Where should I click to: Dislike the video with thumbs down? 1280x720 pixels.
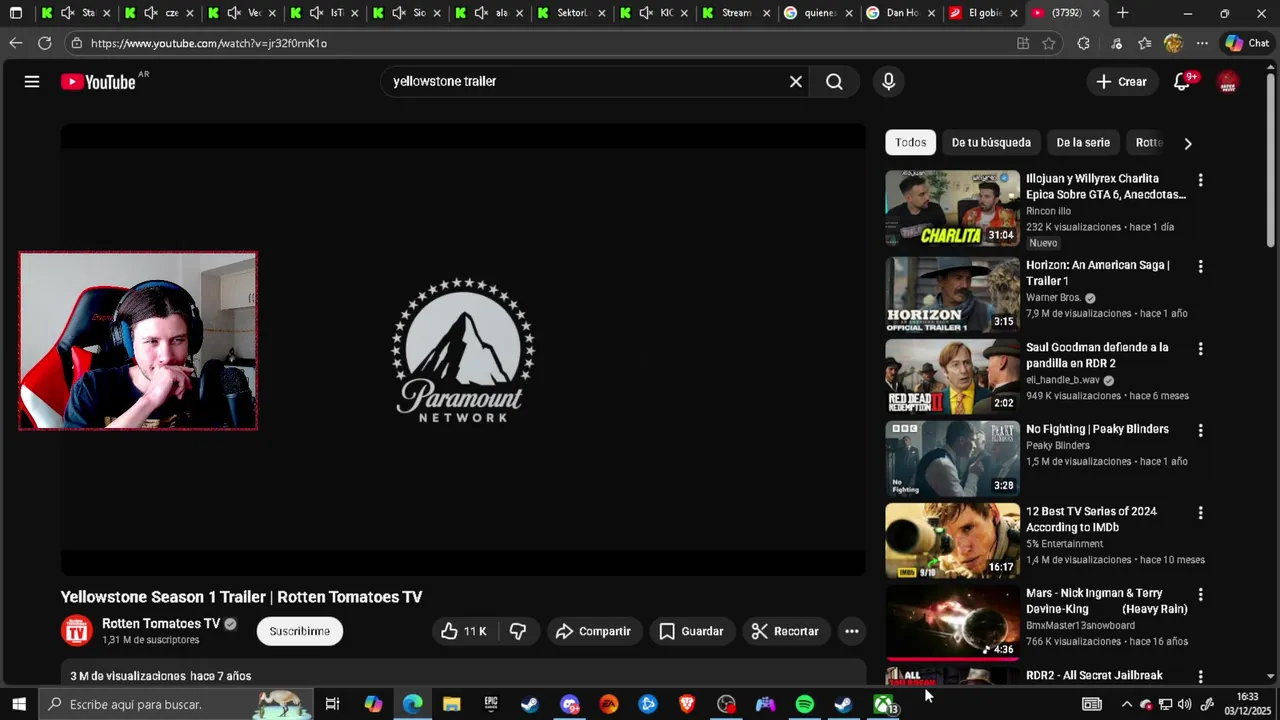click(x=518, y=631)
